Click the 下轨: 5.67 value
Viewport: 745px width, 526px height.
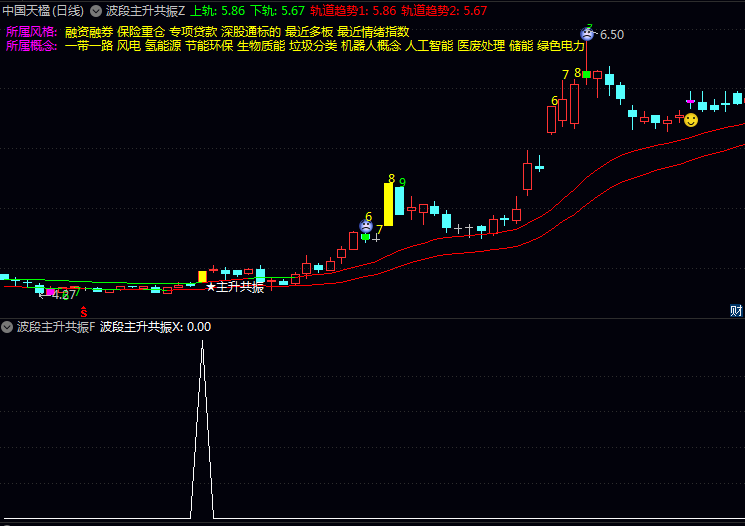click(x=277, y=10)
